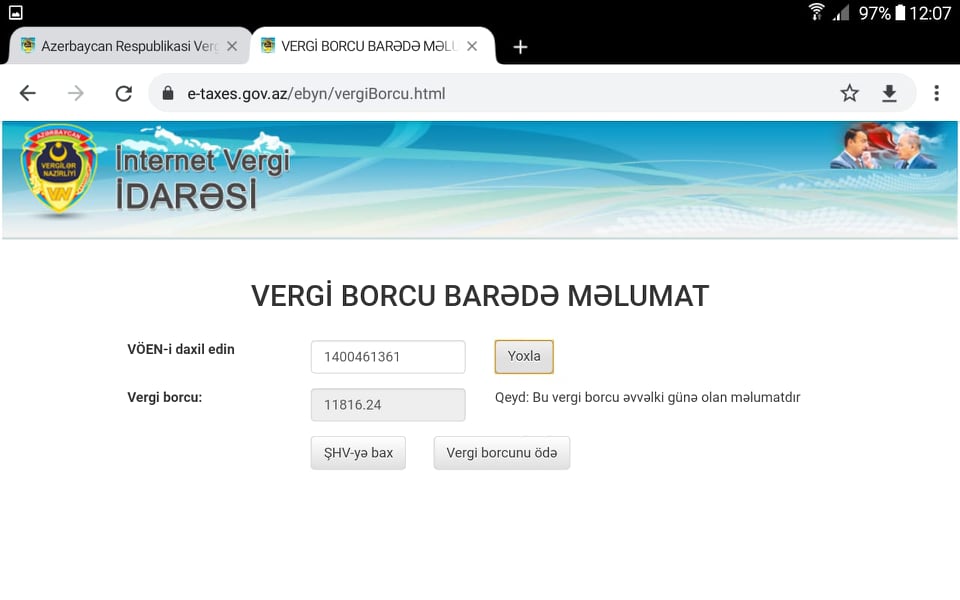Viewport: 960px width, 600px height.
Task: Close the Azərbaycan Respublikası tab
Action: coord(232,47)
